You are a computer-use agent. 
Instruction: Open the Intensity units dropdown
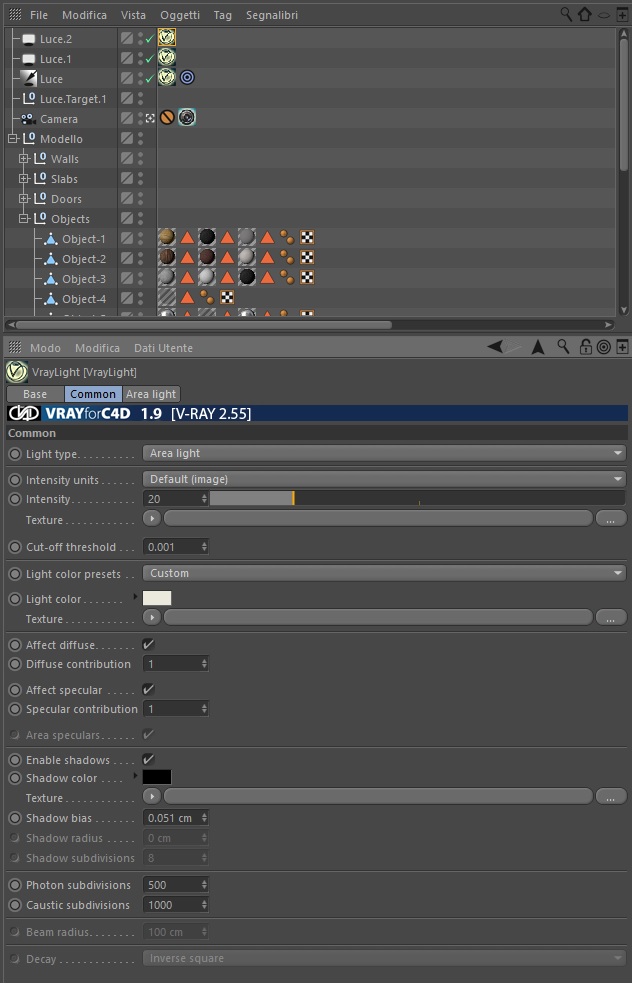(384, 479)
